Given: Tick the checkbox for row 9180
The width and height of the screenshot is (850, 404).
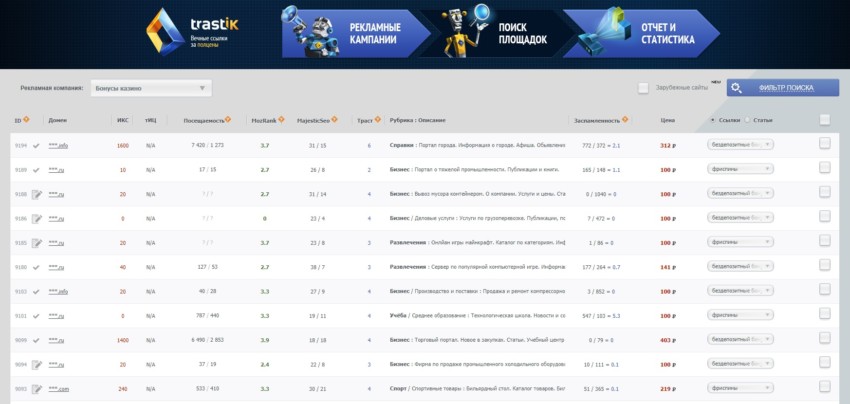Looking at the screenshot, I should pos(825,265).
